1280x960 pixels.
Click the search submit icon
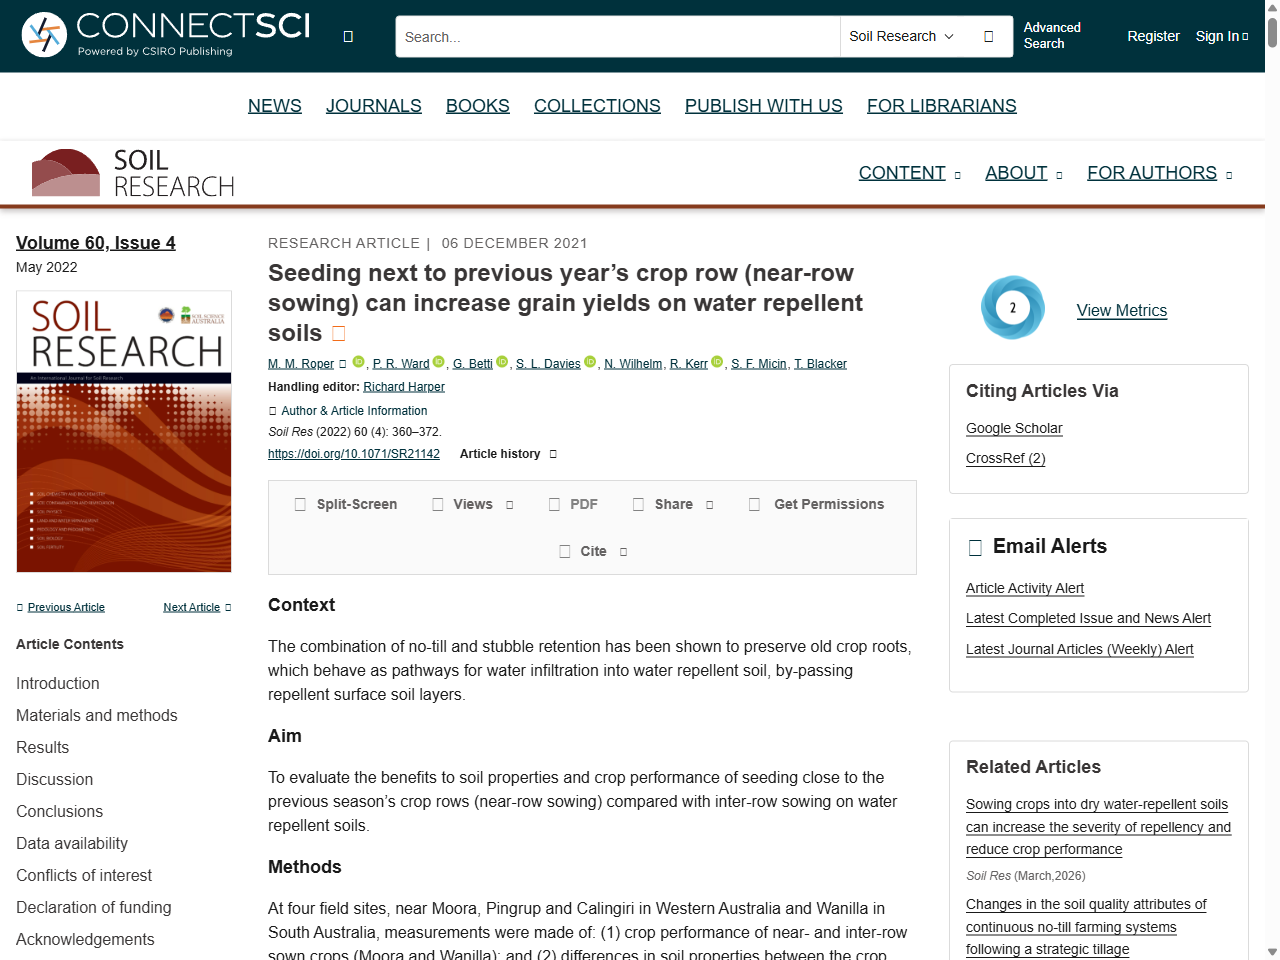(x=988, y=37)
